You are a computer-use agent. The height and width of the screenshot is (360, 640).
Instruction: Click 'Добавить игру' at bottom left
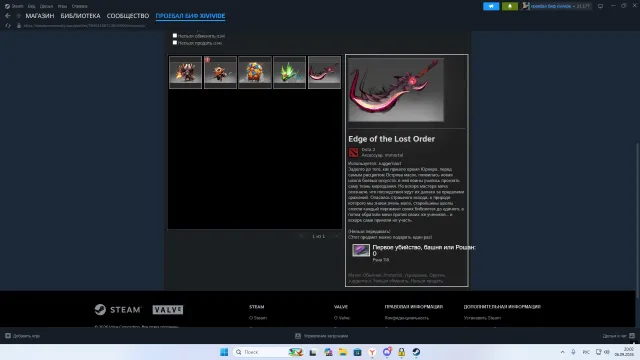tap(23, 336)
